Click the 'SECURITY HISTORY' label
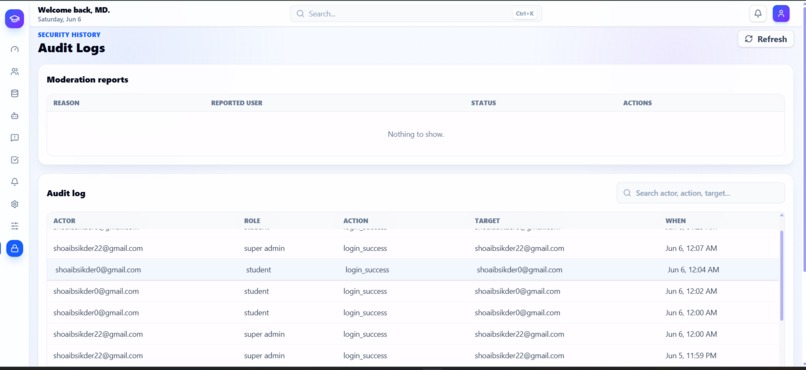The width and height of the screenshot is (806, 370). coord(69,35)
